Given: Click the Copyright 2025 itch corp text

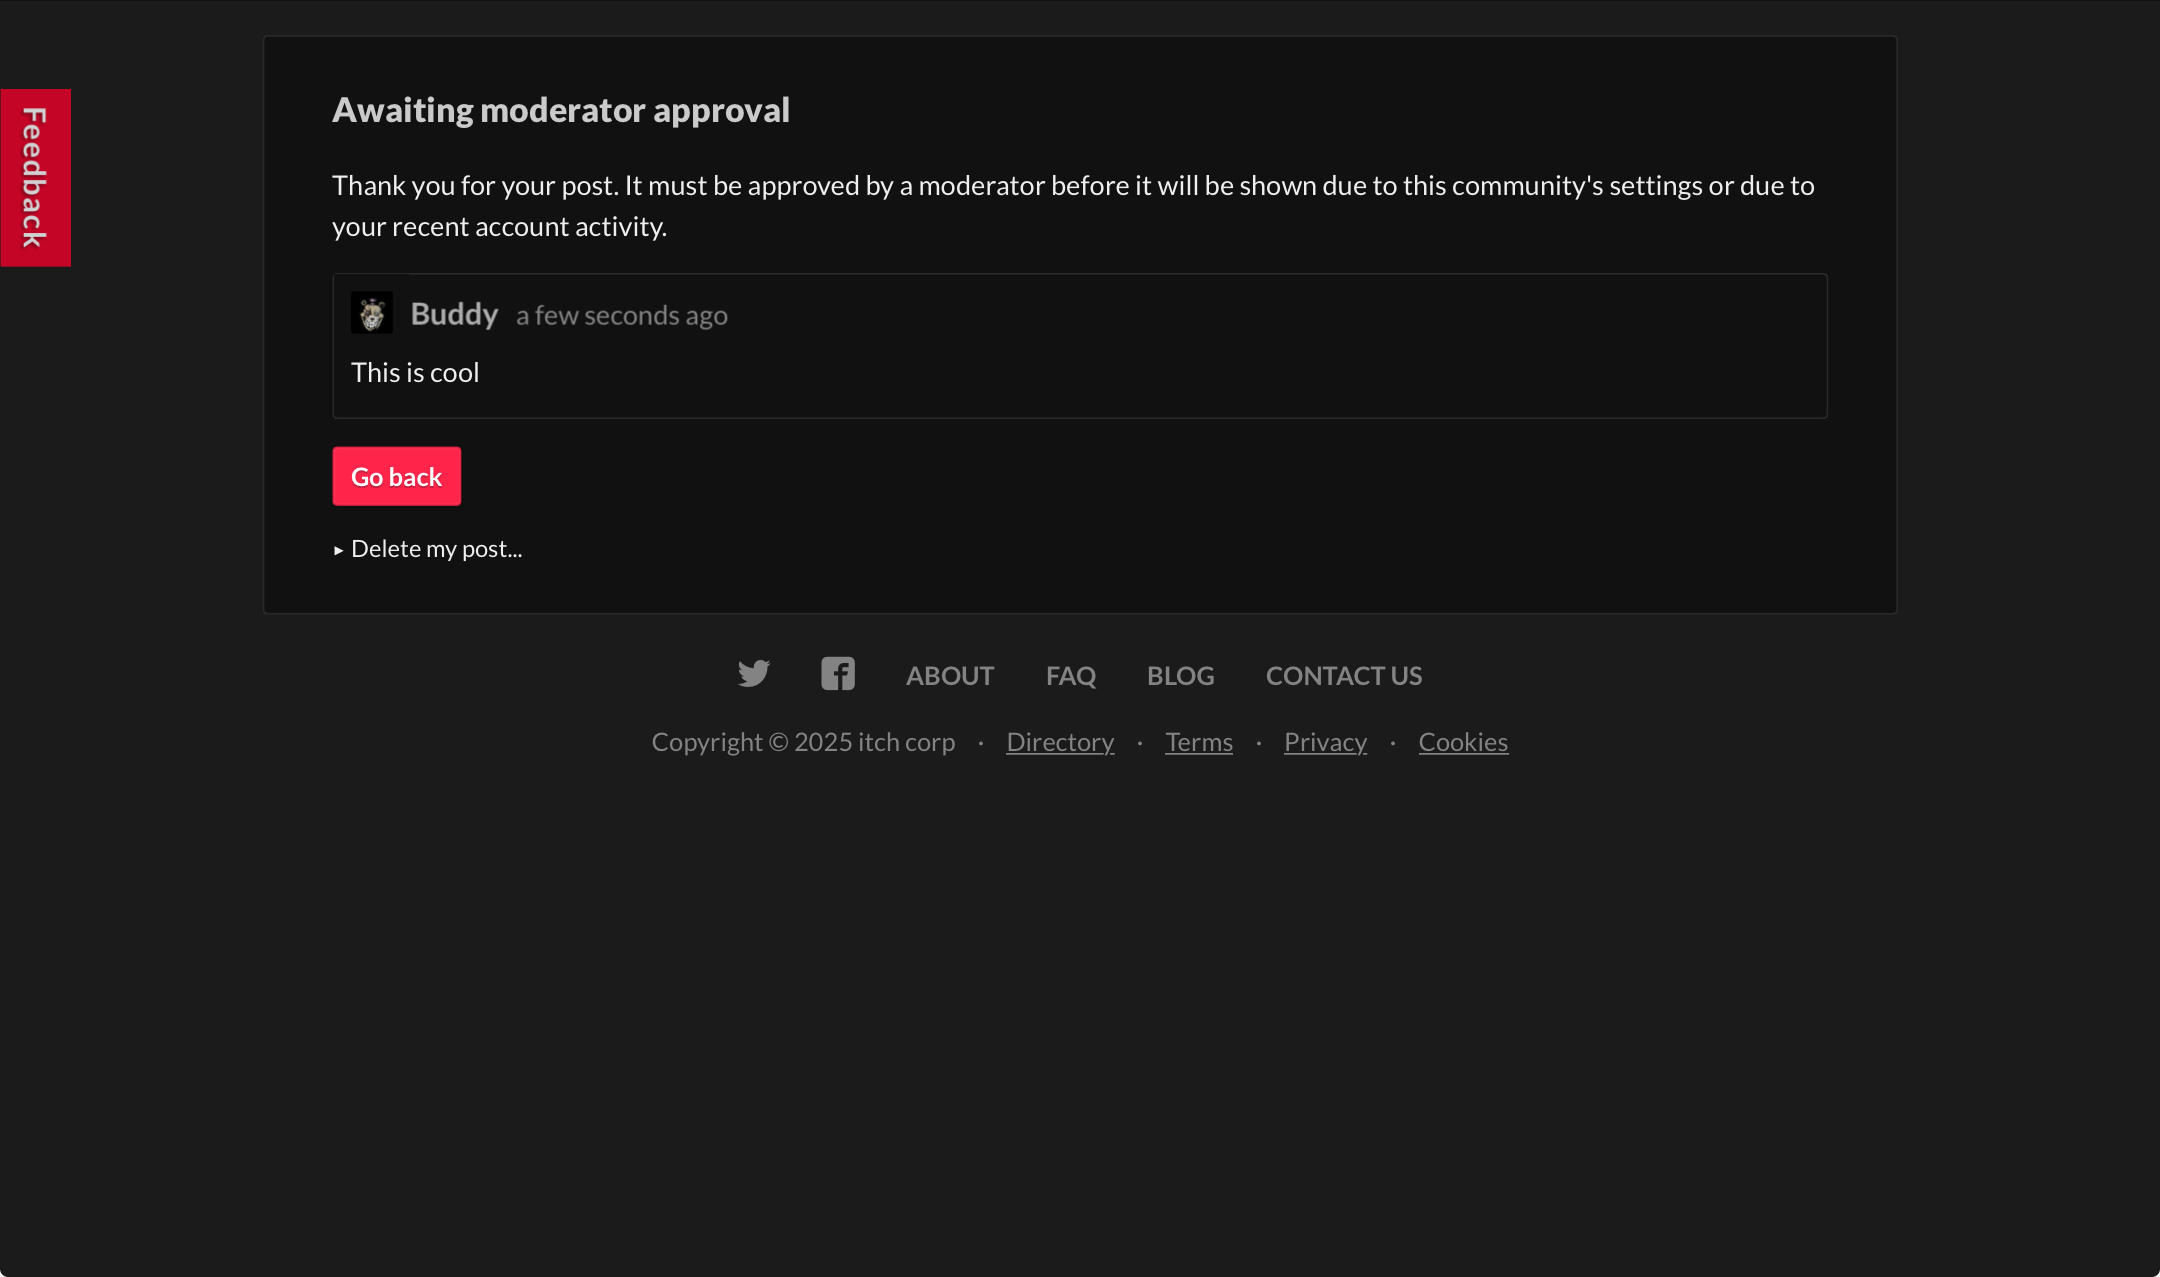Looking at the screenshot, I should [803, 742].
